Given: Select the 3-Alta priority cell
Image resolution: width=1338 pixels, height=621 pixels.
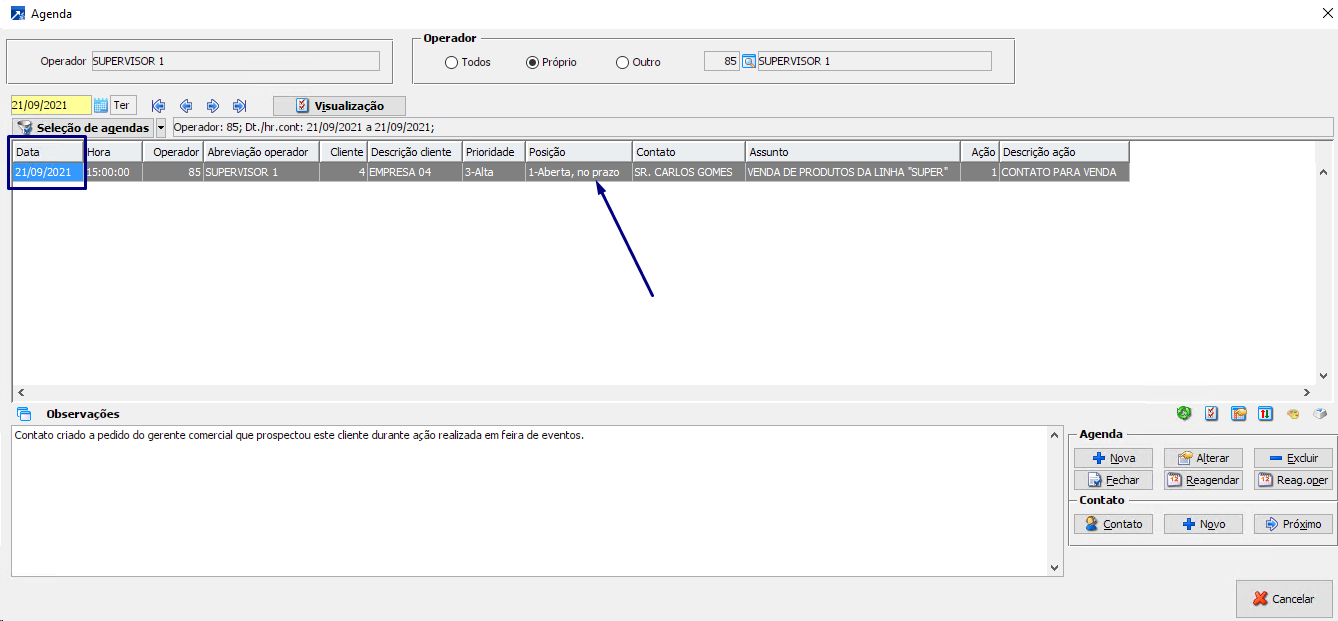Looking at the screenshot, I should tap(494, 172).
